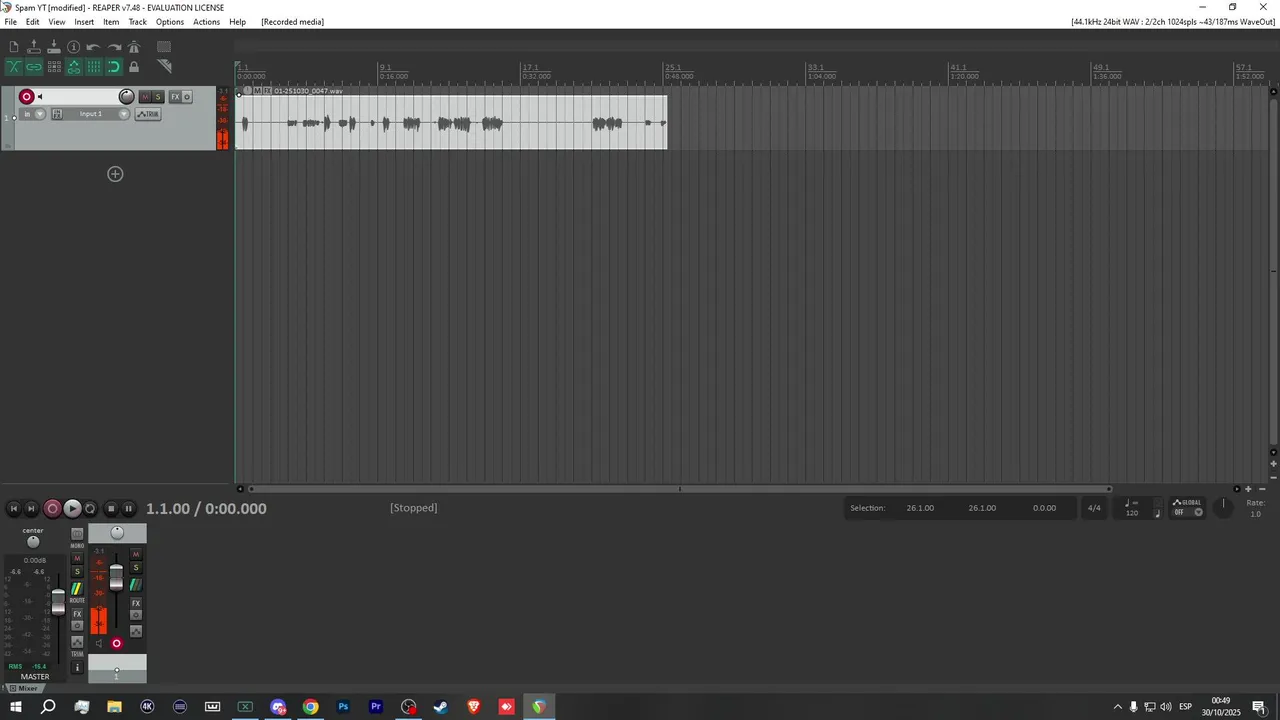Toggle snap magnet toolbar button
This screenshot has height=720, width=1280.
114,67
